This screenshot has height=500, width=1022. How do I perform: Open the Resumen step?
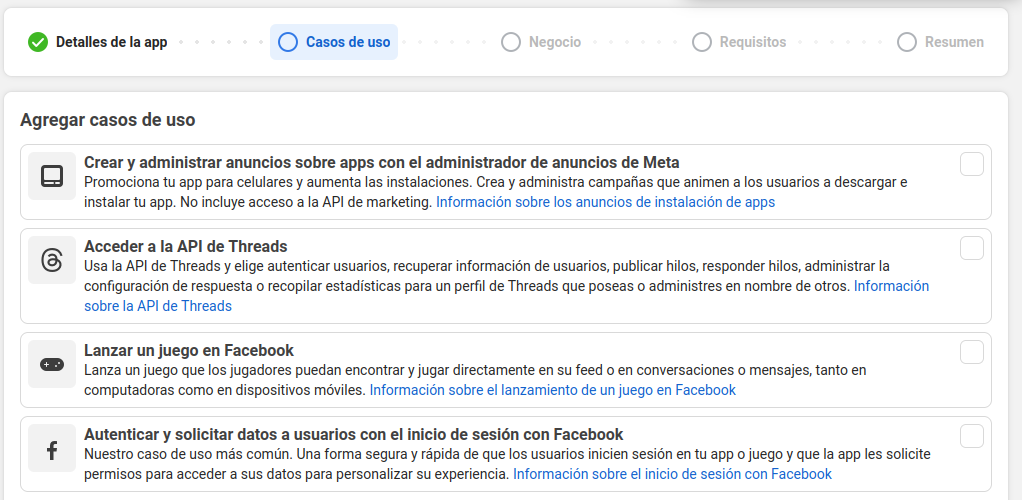click(941, 42)
